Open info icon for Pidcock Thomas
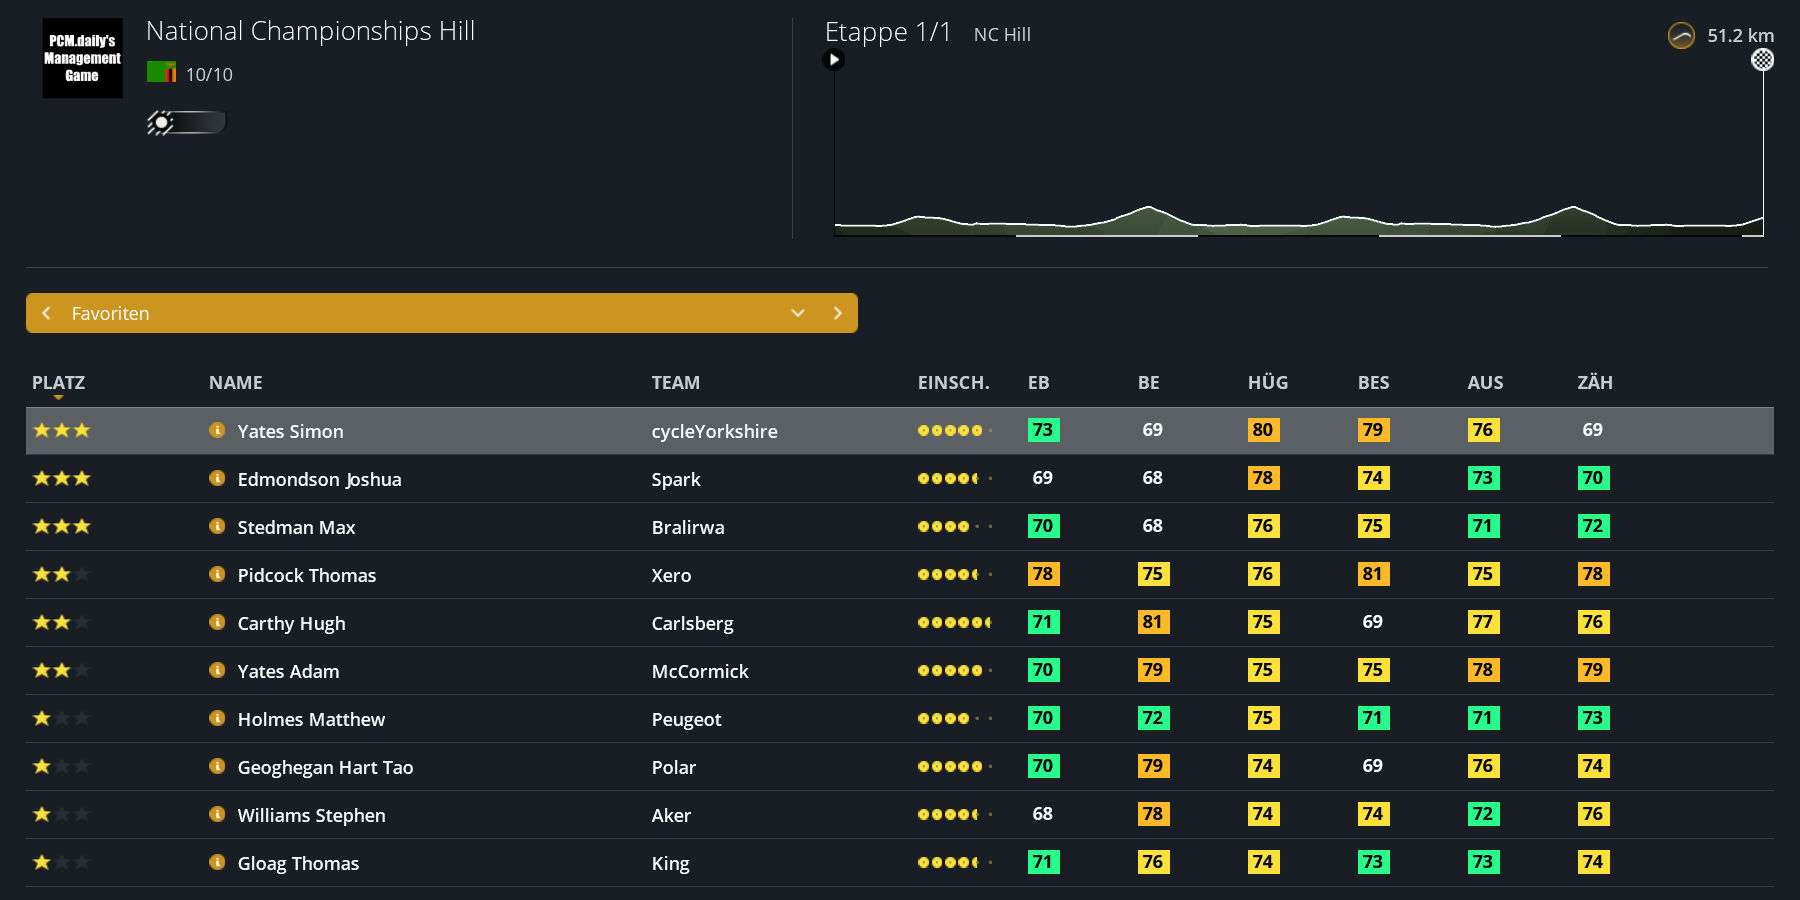Image resolution: width=1800 pixels, height=900 pixels. coord(217,574)
